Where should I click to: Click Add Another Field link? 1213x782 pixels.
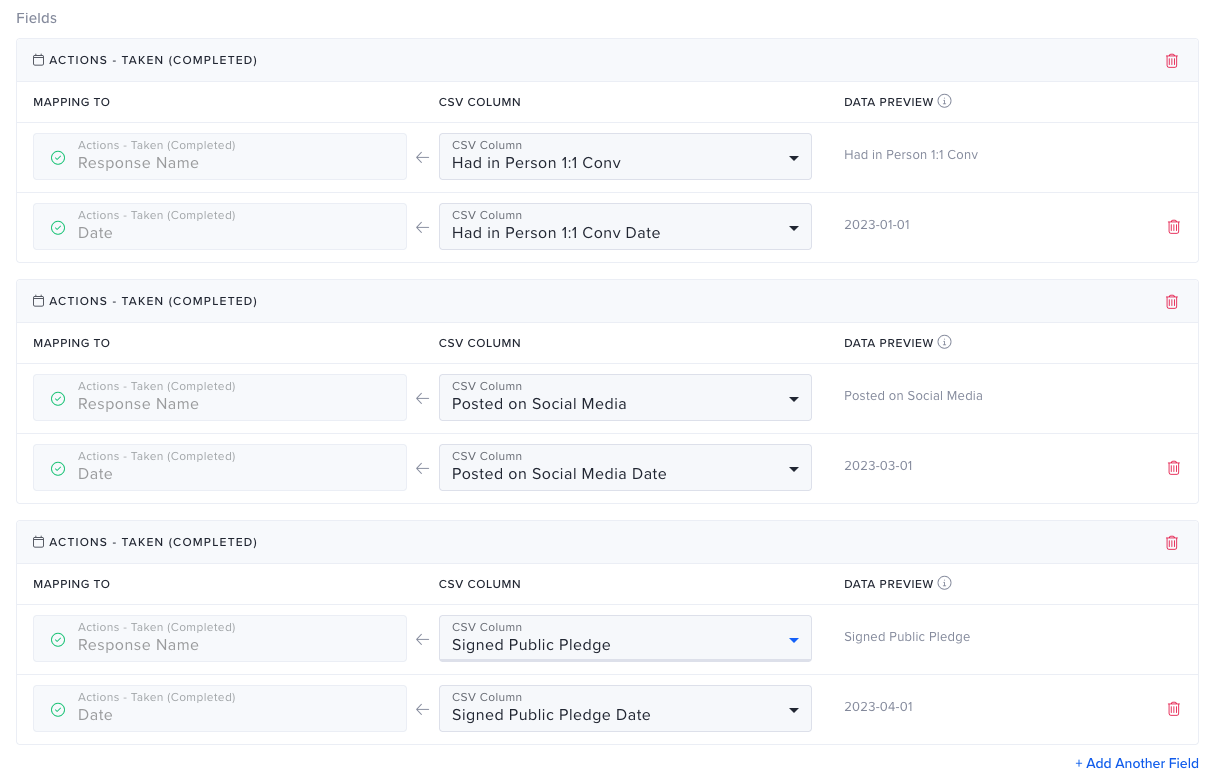point(1136,763)
